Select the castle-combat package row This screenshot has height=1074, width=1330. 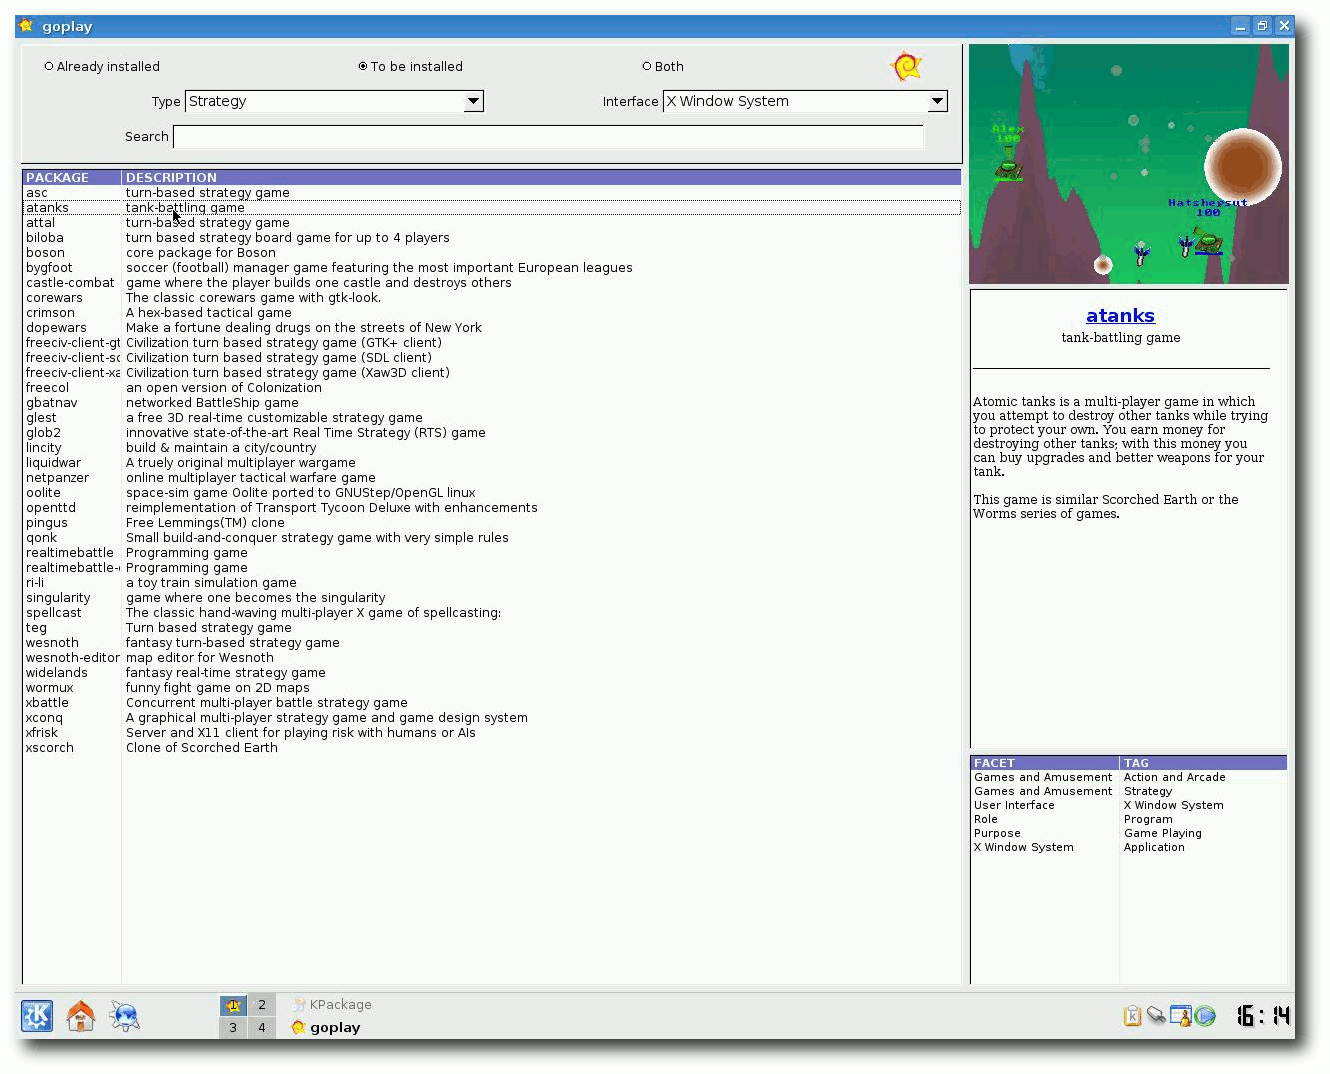pyautogui.click(x=492, y=283)
